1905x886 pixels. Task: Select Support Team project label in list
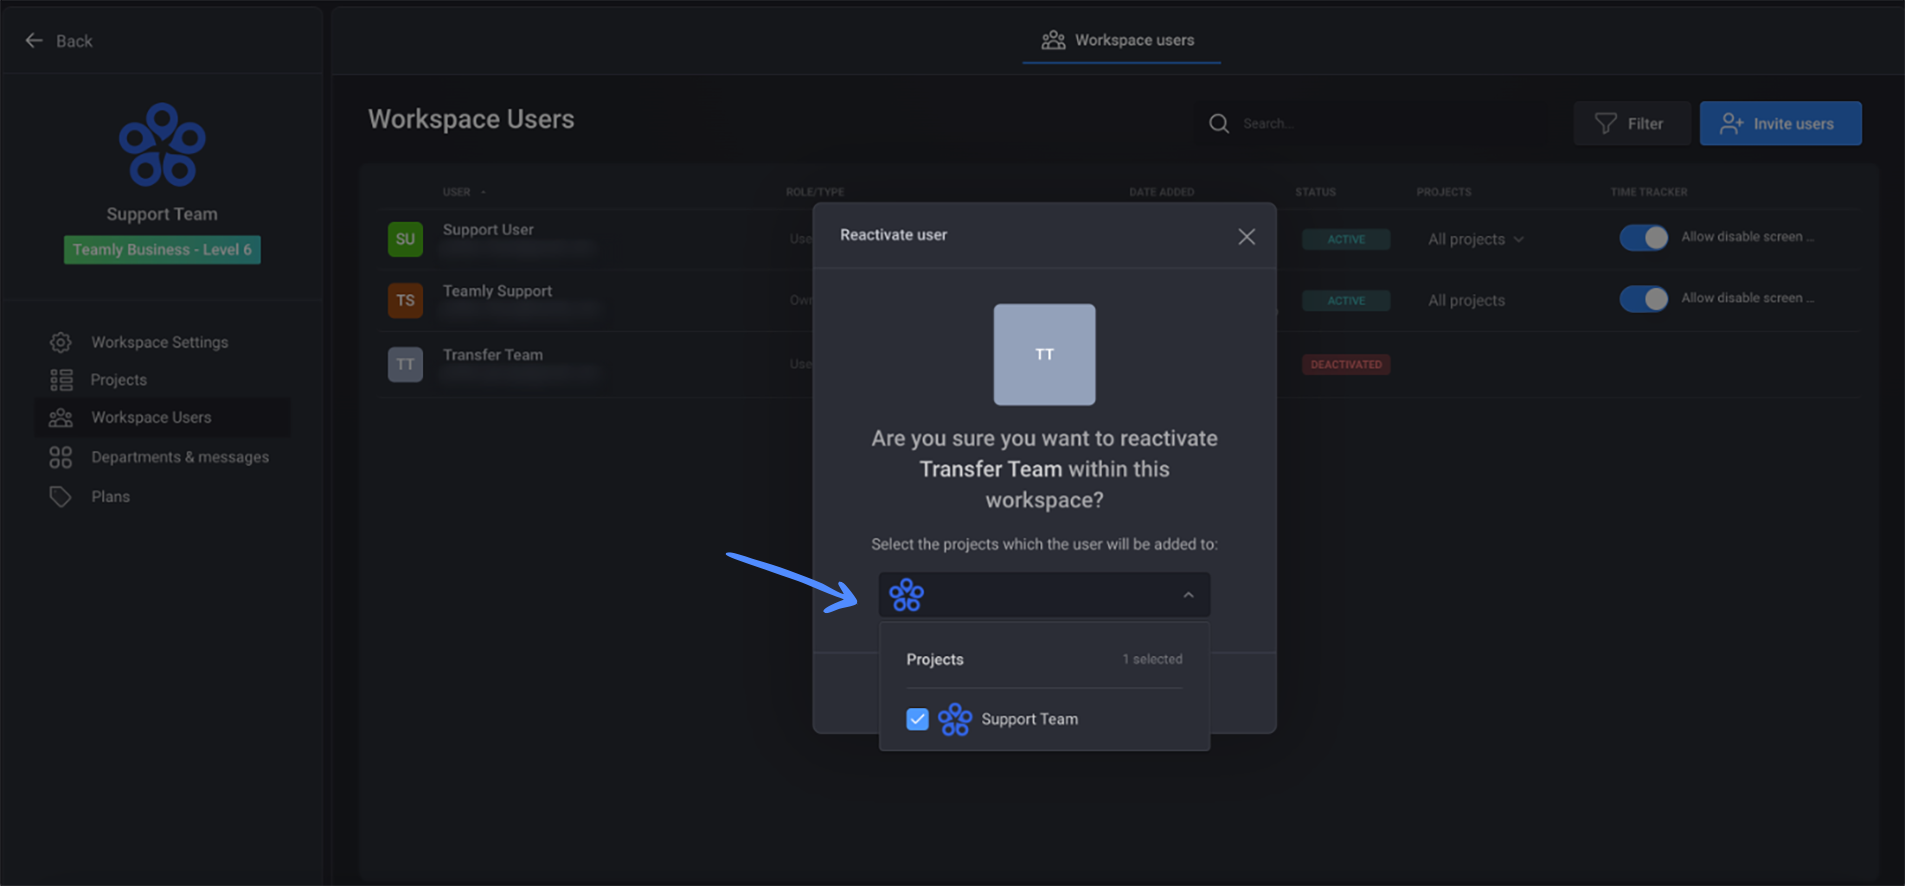click(1029, 719)
